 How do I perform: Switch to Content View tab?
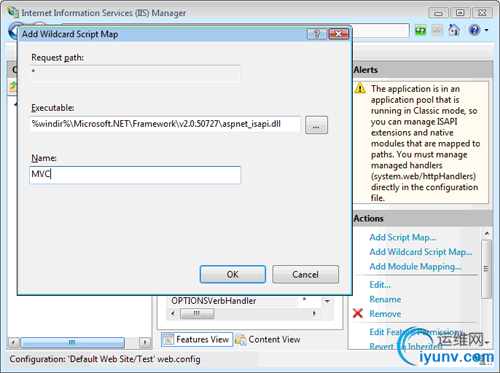pos(268,339)
